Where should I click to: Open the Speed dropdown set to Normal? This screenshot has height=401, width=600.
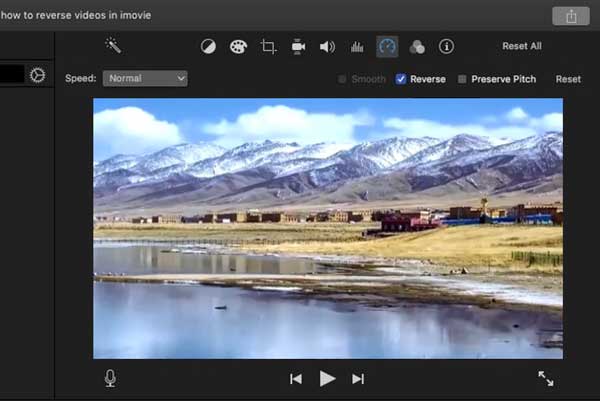145,78
